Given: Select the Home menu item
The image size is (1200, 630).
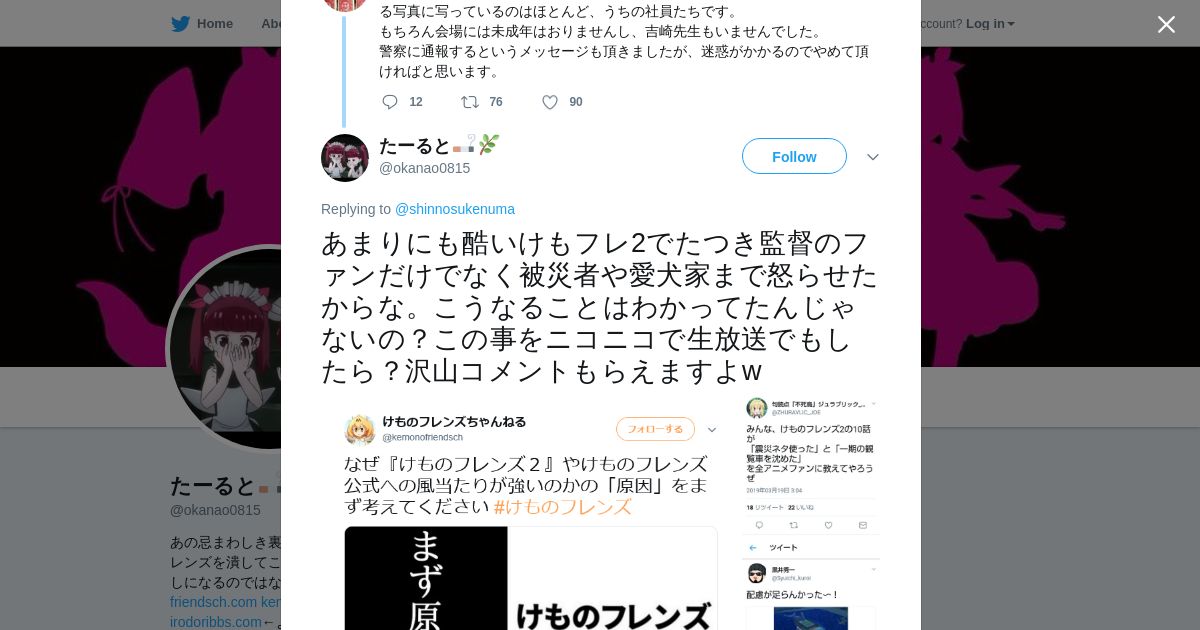Looking at the screenshot, I should click(x=215, y=24).
